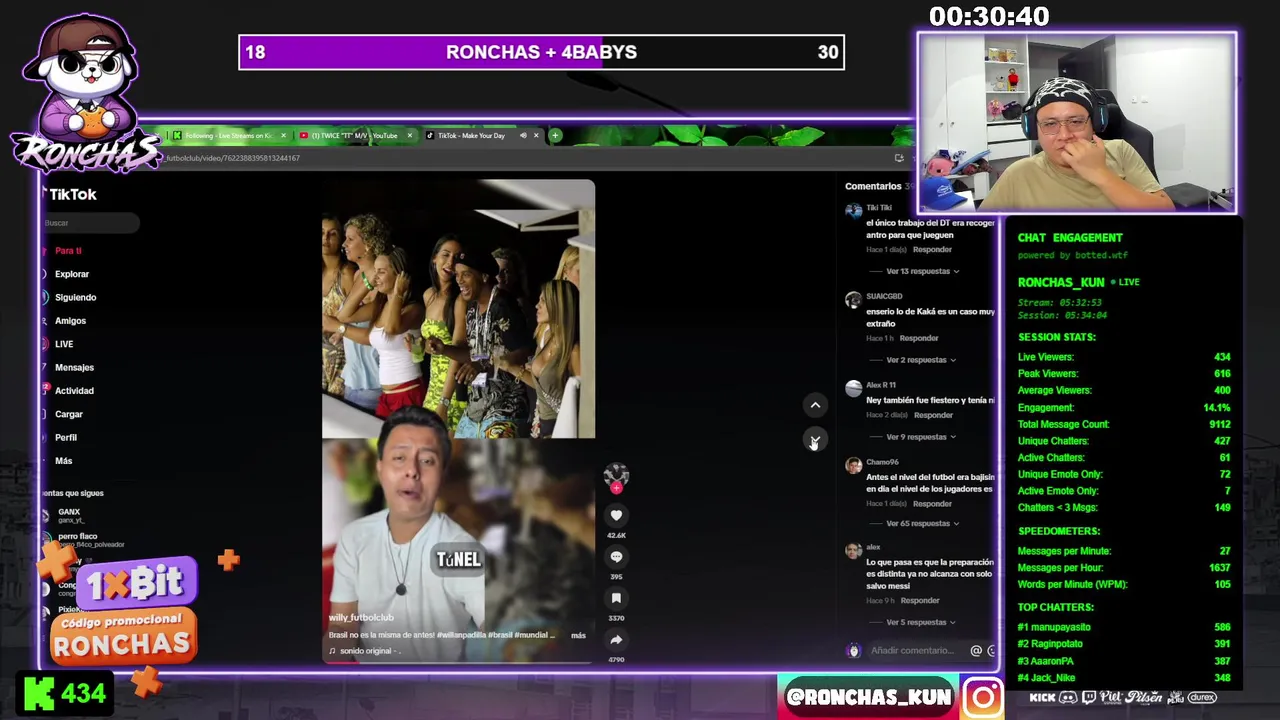
Task: Go to next video with down arrow
Action: click(815, 440)
